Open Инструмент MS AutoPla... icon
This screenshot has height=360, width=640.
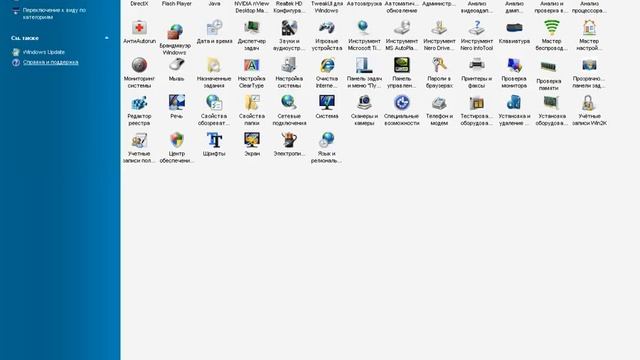click(x=402, y=28)
